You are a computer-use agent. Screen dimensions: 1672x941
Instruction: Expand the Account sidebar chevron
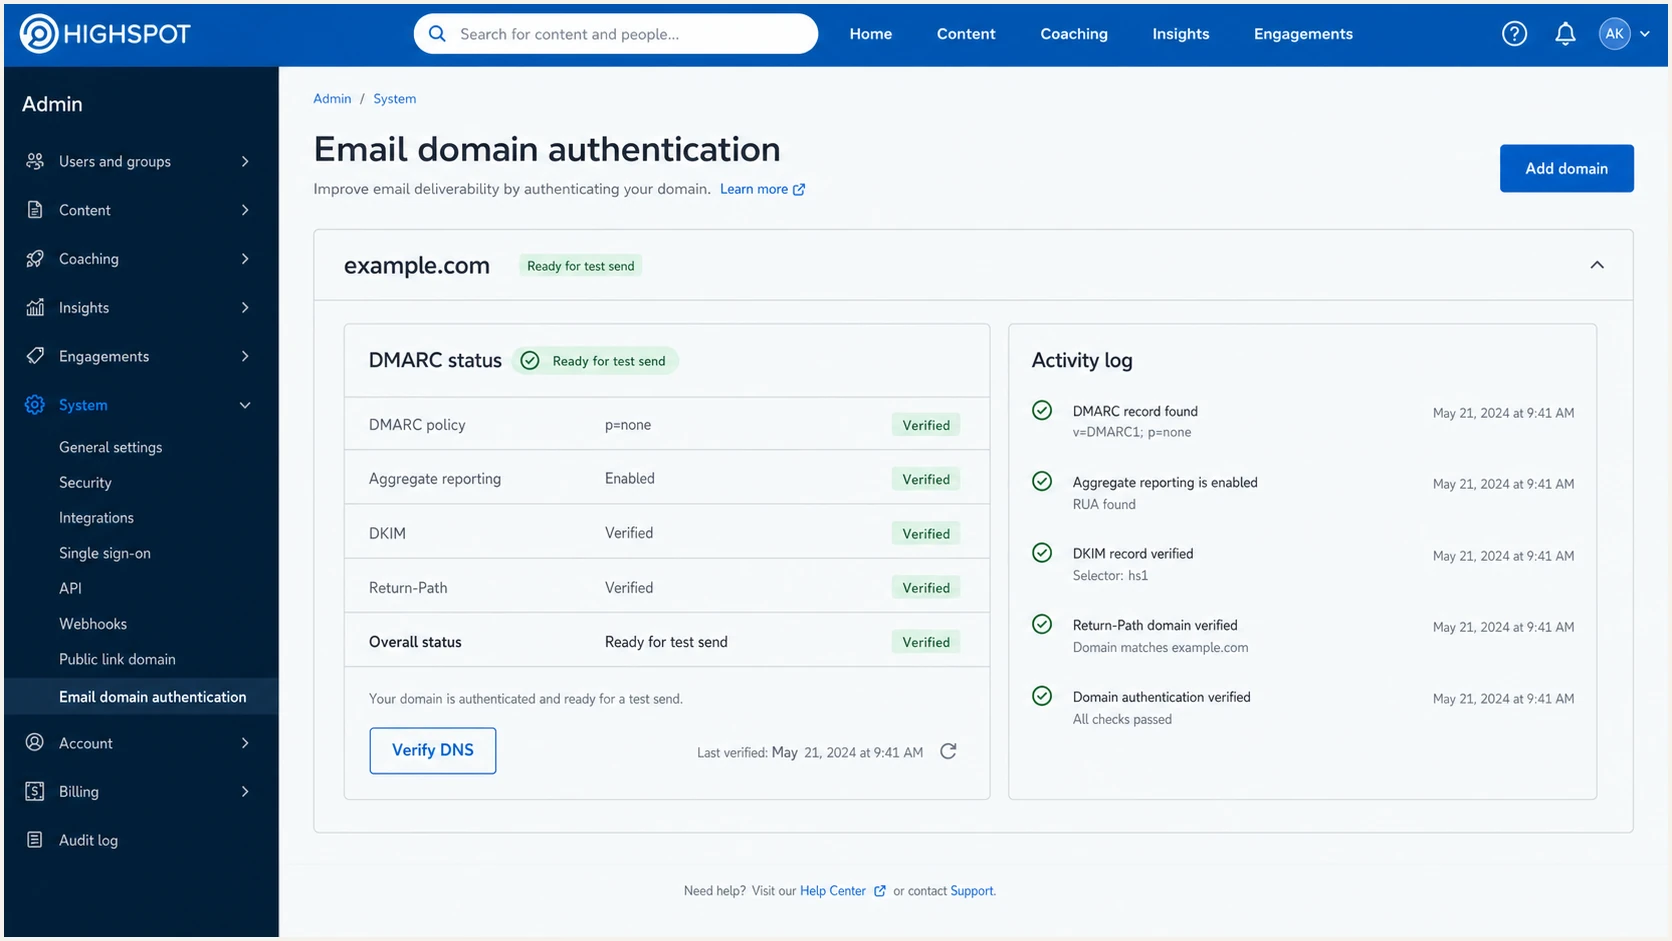click(245, 743)
